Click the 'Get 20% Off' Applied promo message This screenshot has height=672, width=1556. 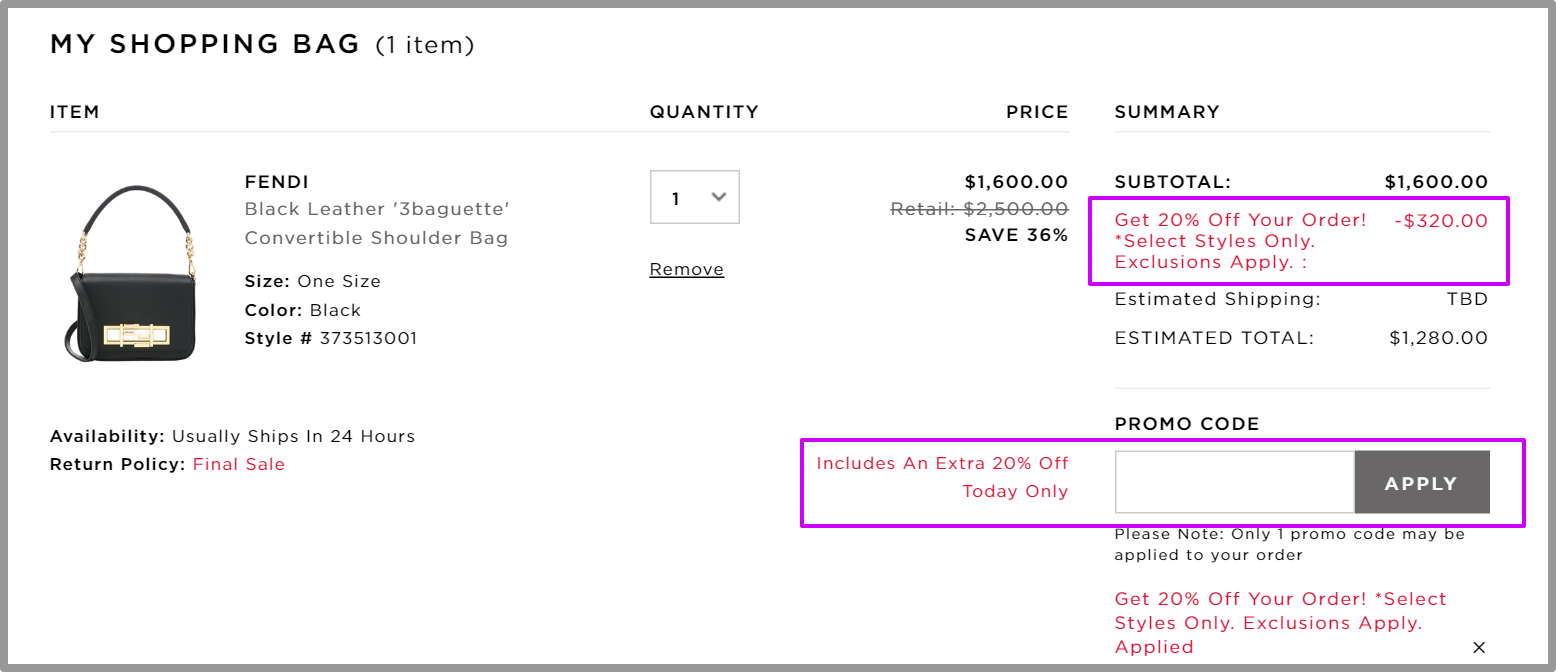(x=1281, y=623)
